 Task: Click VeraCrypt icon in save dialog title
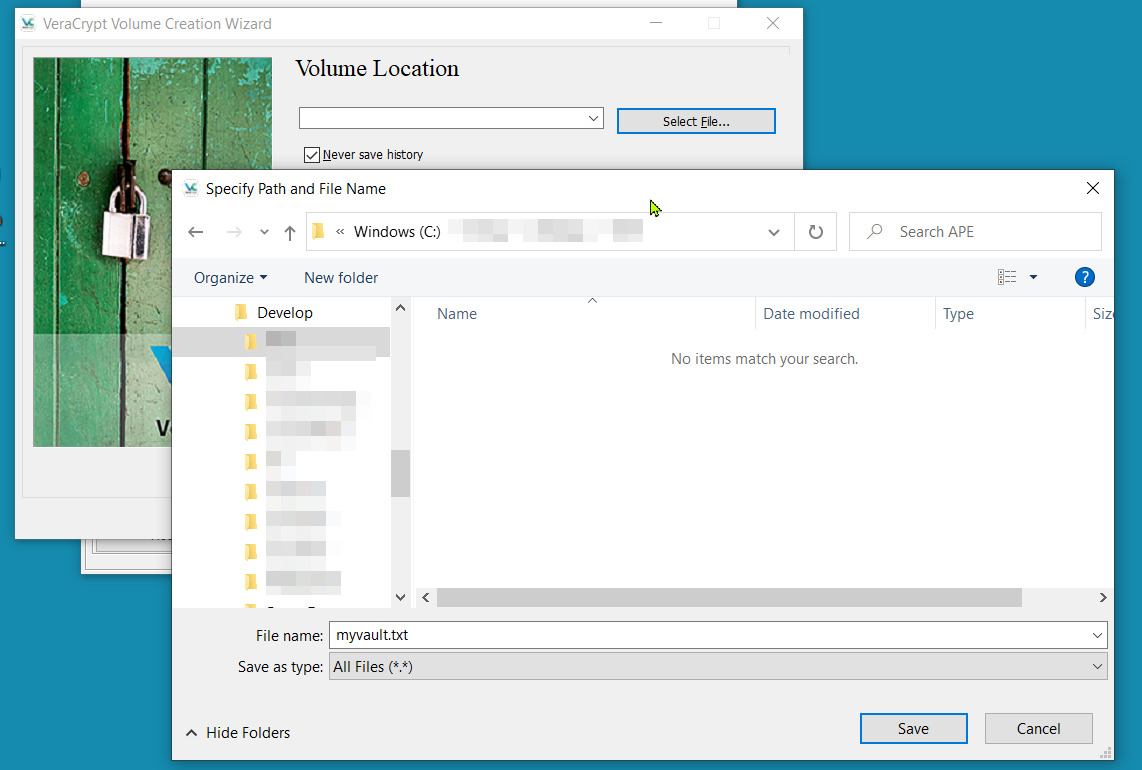(191, 189)
